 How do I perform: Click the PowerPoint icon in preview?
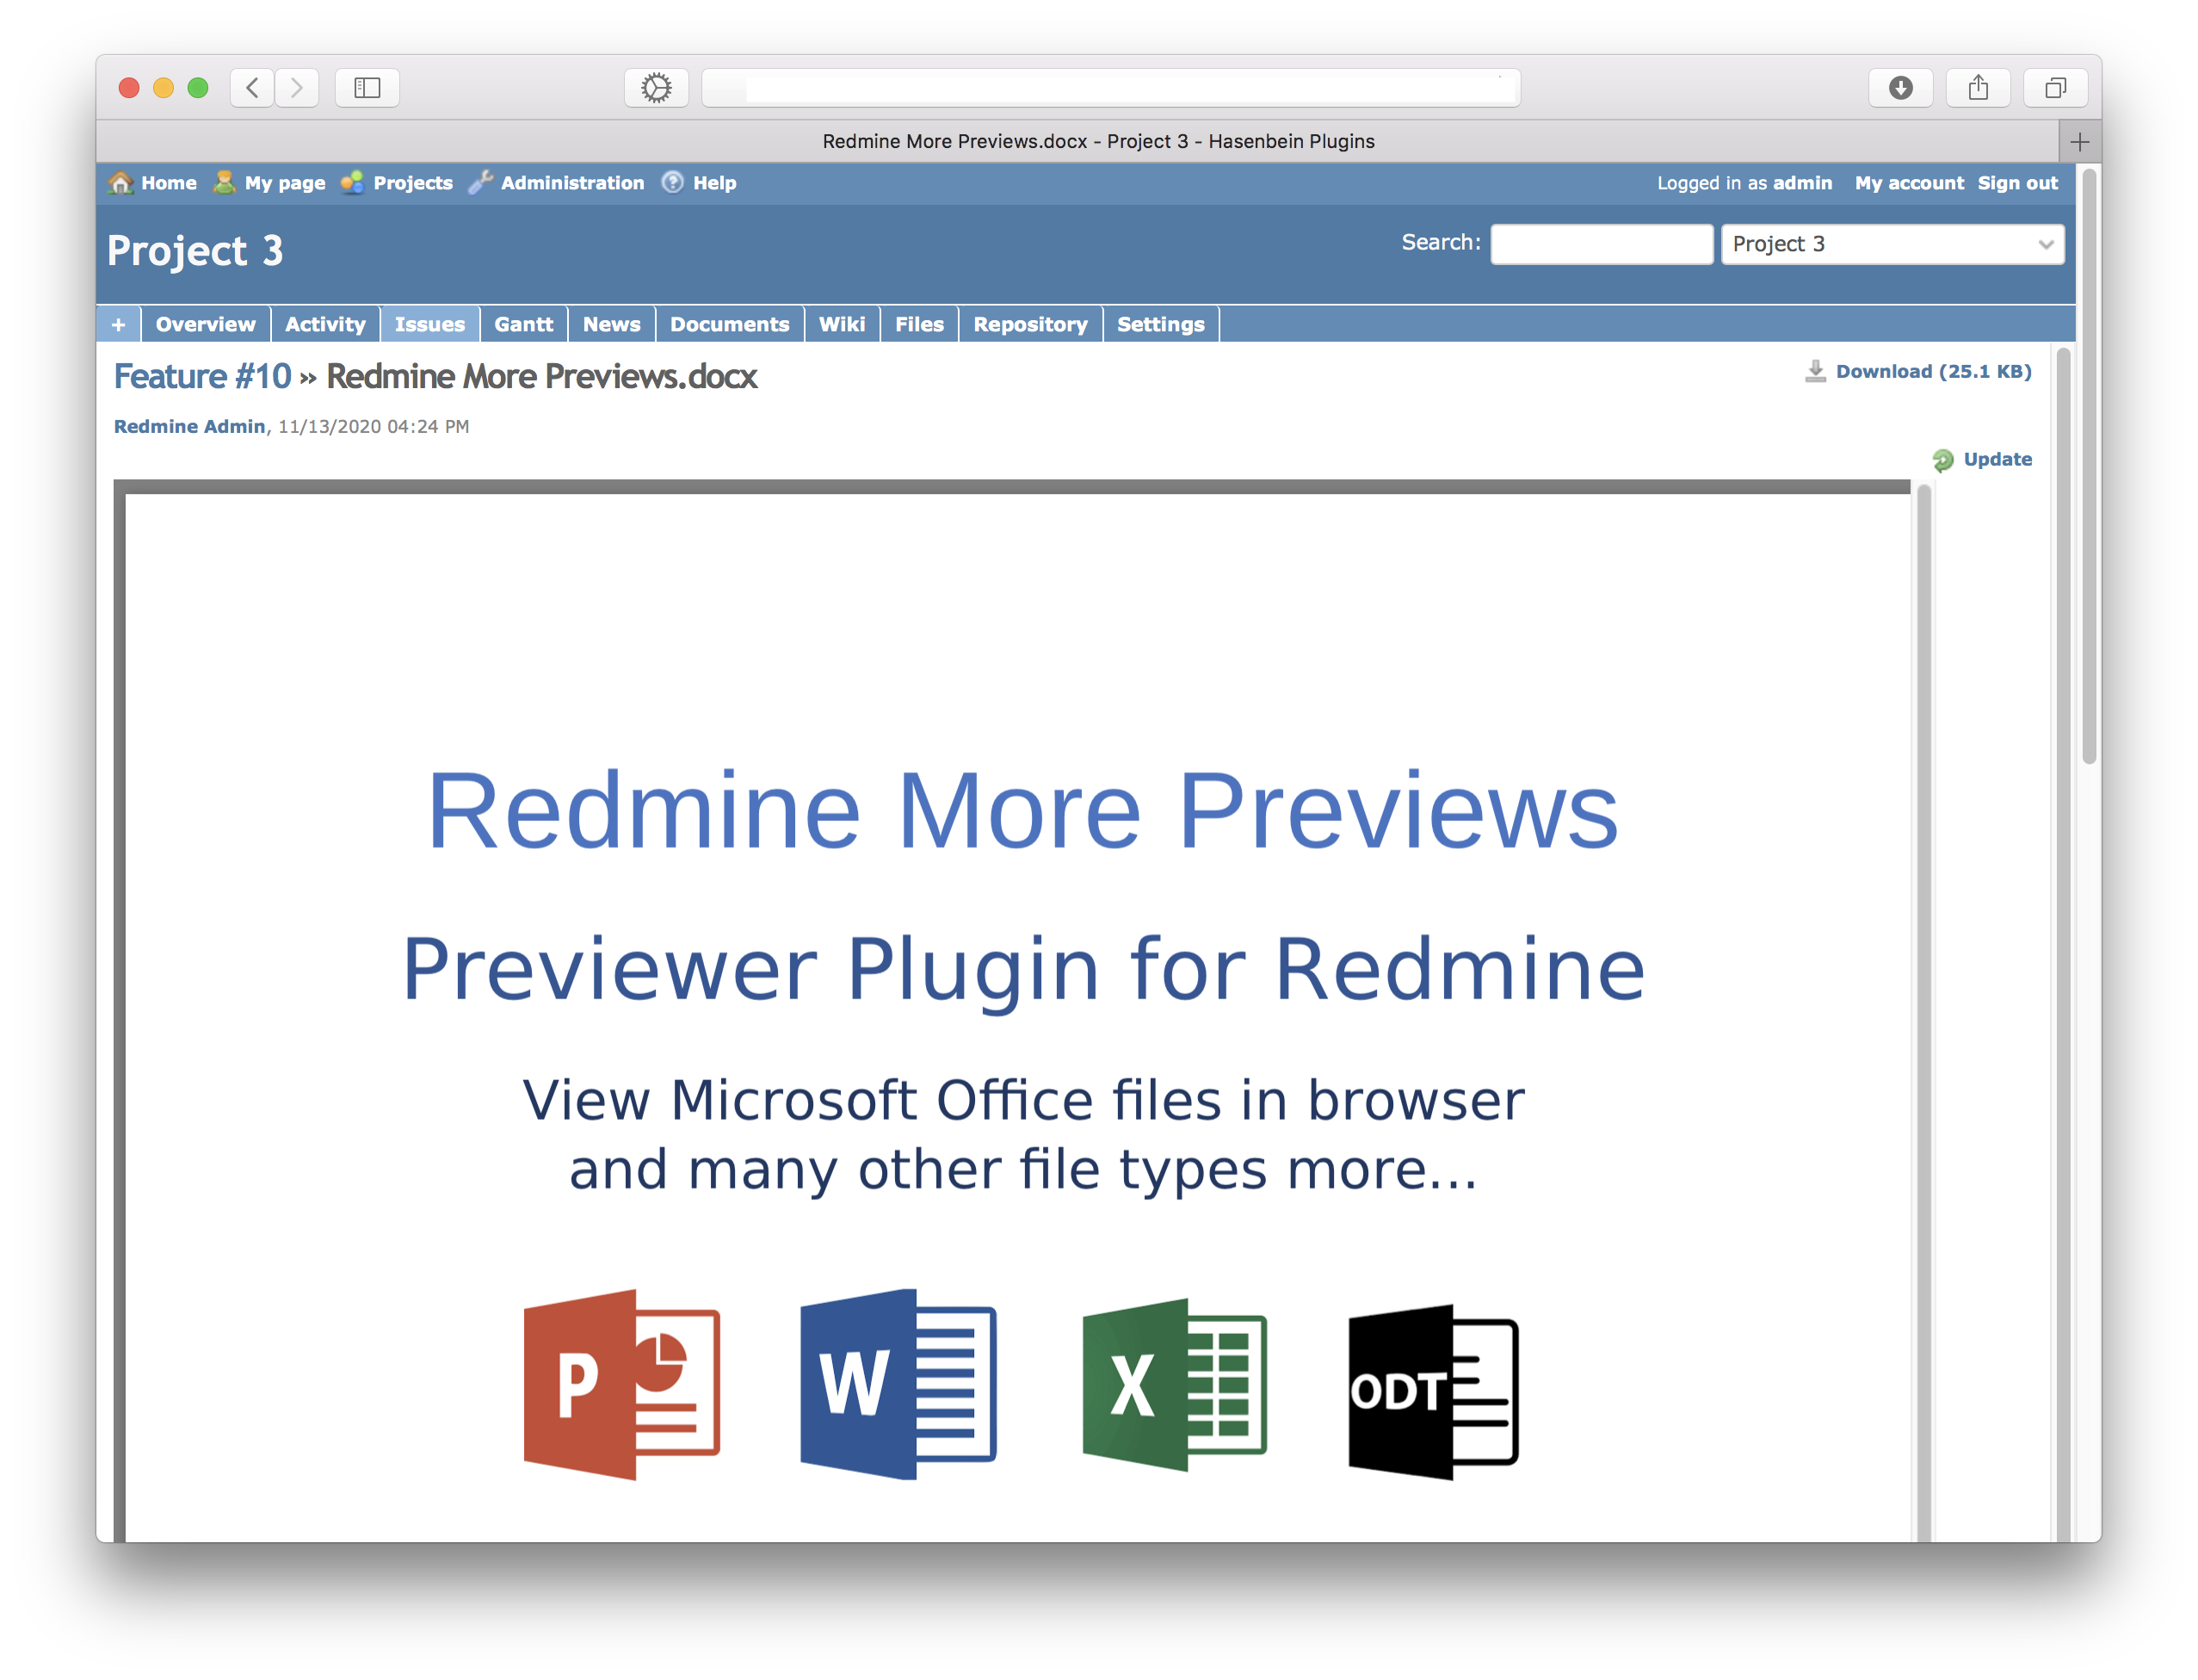[622, 1384]
